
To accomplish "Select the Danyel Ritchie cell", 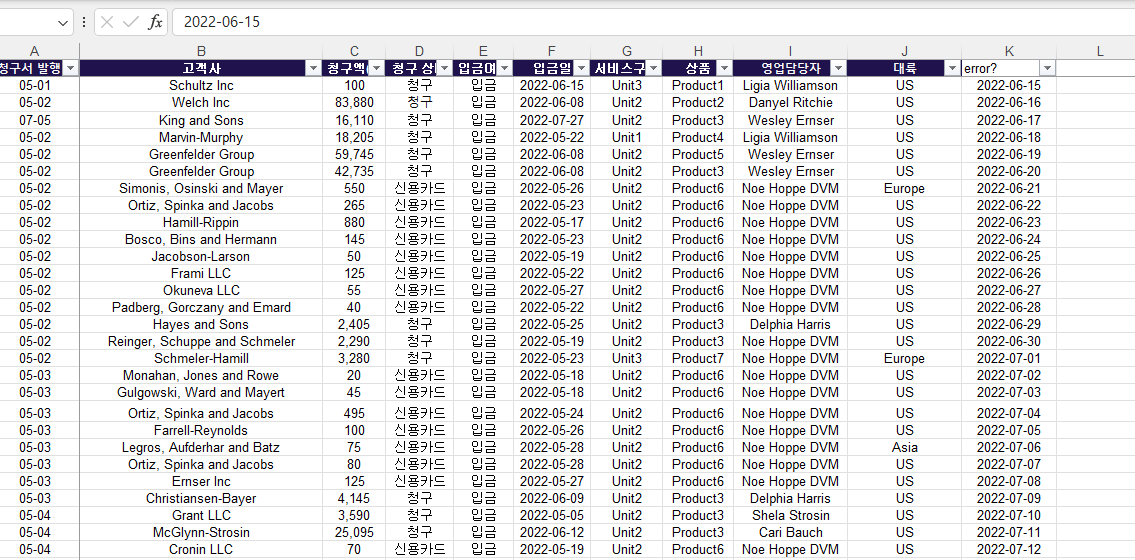I will click(790, 103).
